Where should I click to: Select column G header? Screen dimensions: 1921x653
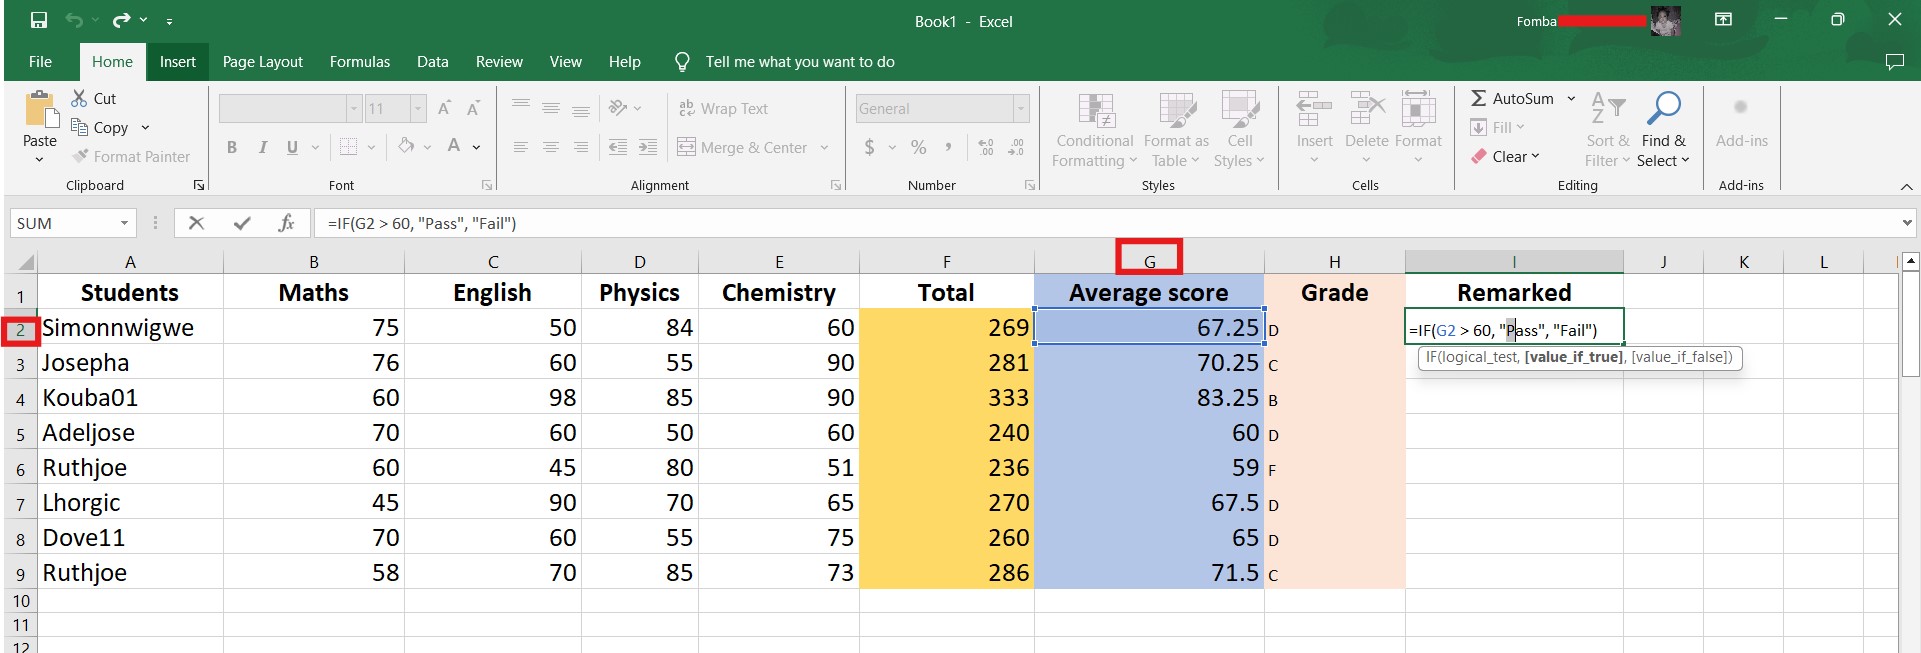(x=1149, y=261)
